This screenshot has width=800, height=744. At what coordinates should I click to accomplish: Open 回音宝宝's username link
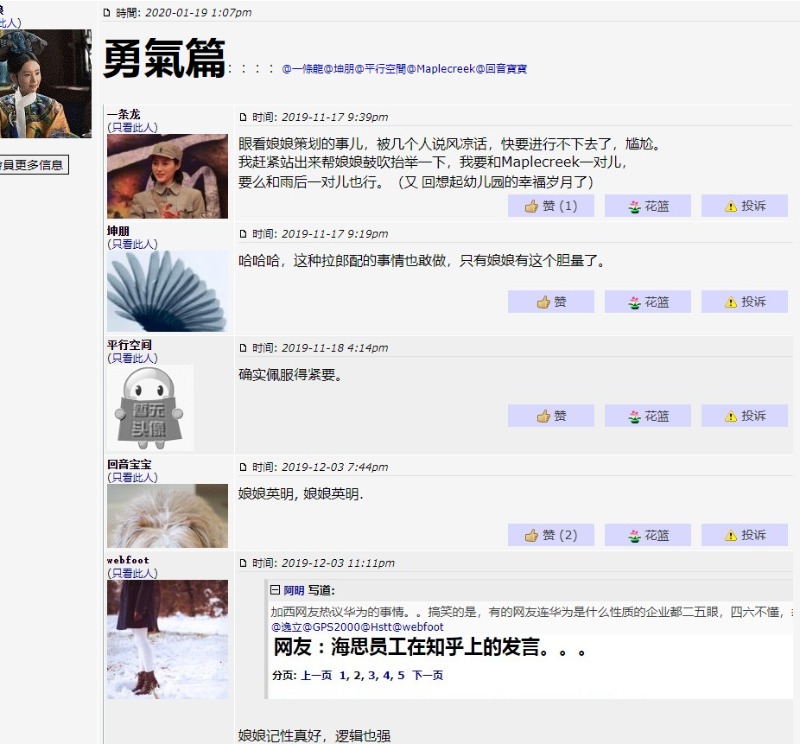(129, 464)
